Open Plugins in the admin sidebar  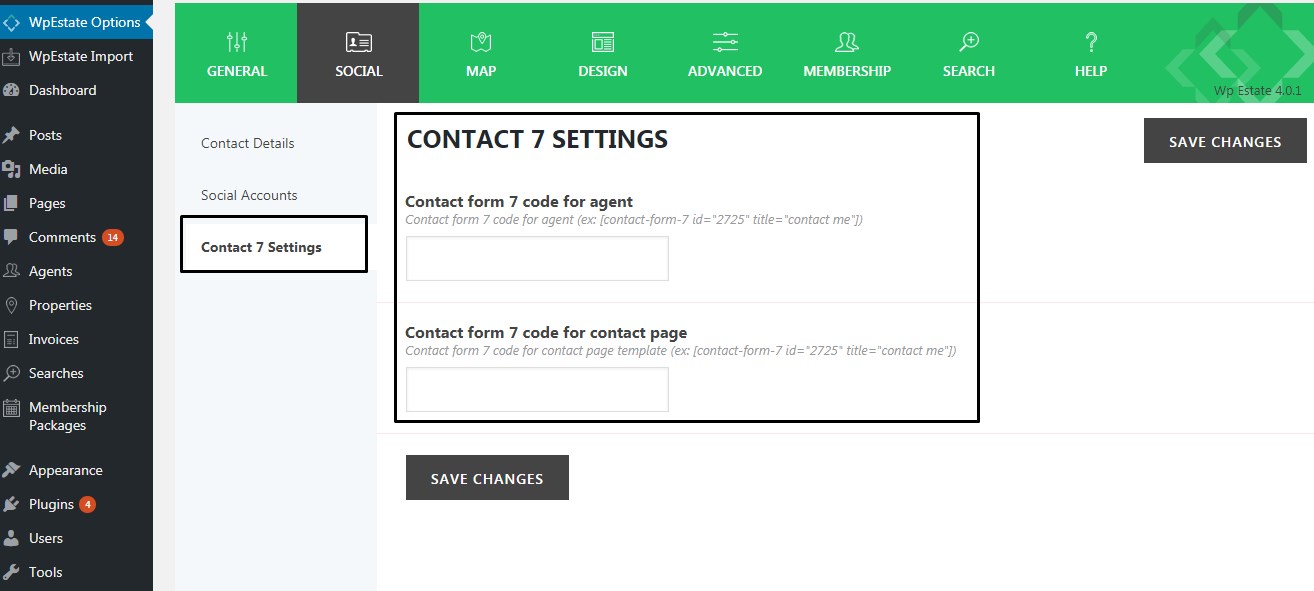pyautogui.click(x=51, y=504)
